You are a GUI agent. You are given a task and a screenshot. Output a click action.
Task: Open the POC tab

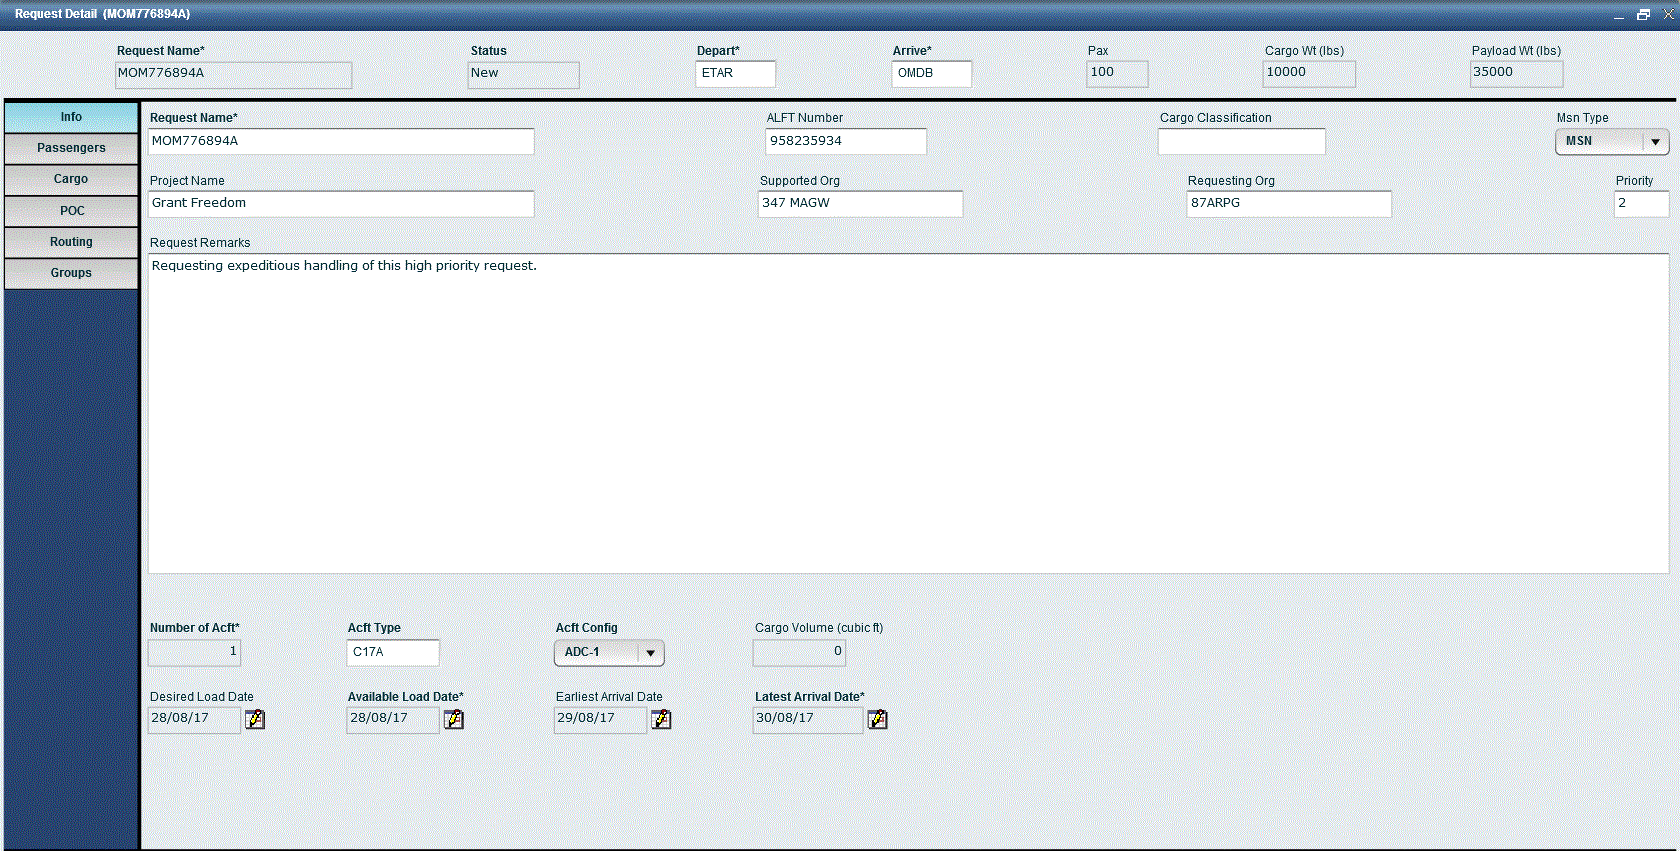point(71,211)
